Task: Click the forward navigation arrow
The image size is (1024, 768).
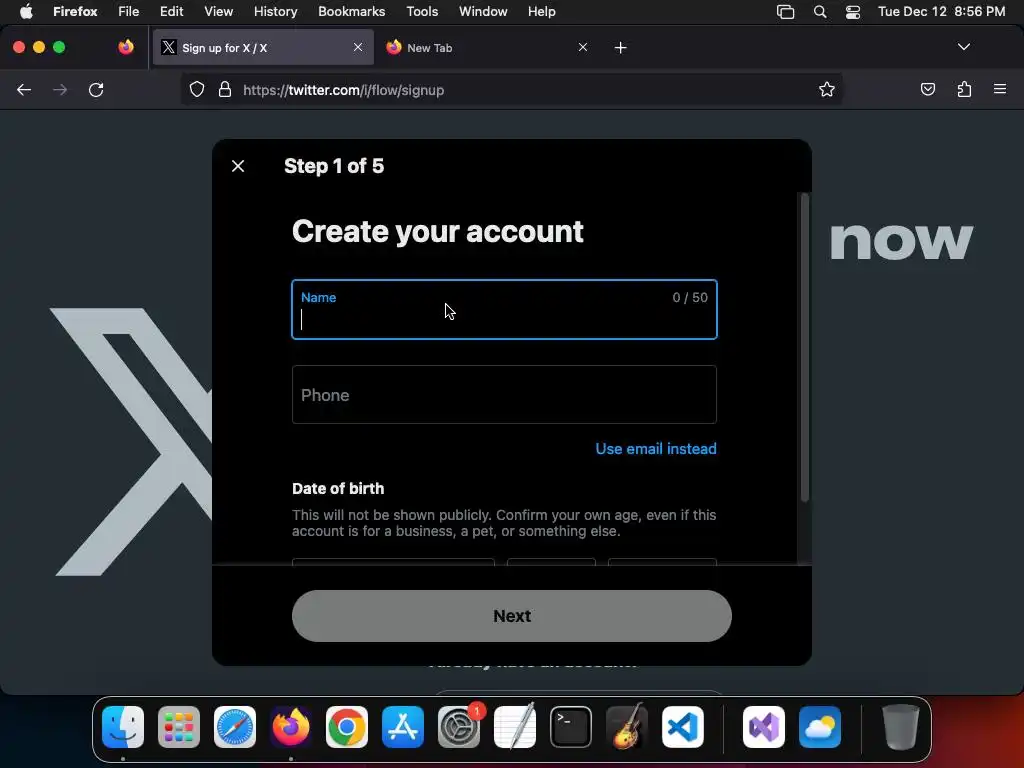Action: [60, 90]
